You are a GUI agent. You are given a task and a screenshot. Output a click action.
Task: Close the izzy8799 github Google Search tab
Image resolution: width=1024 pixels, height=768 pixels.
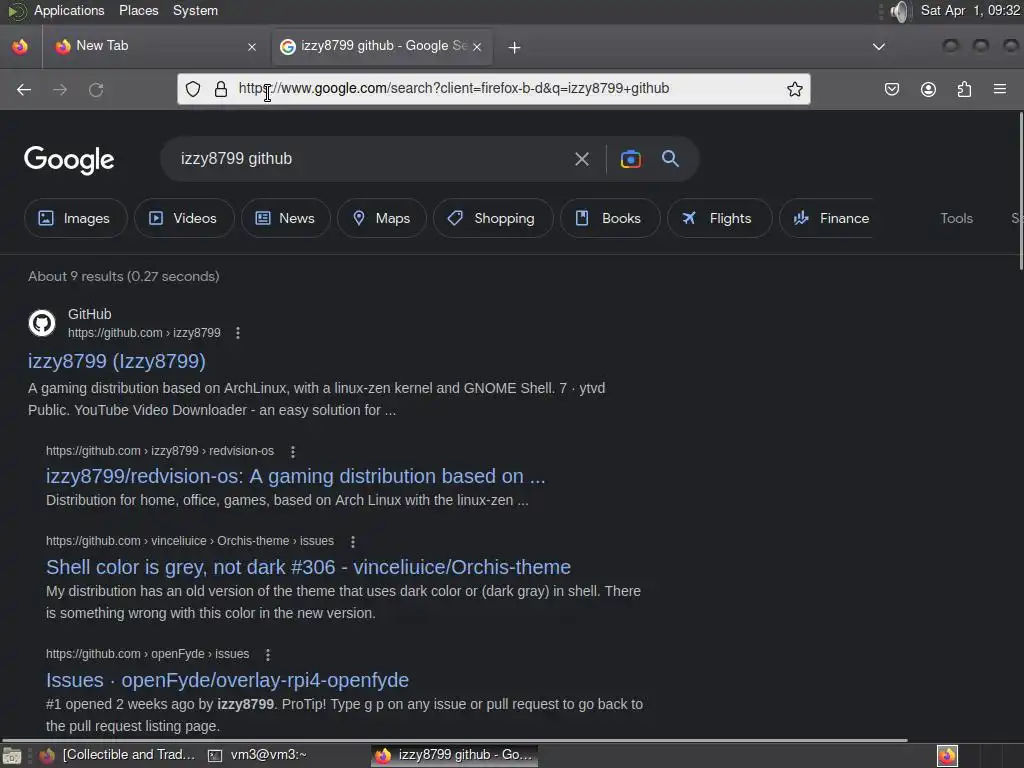[477, 46]
